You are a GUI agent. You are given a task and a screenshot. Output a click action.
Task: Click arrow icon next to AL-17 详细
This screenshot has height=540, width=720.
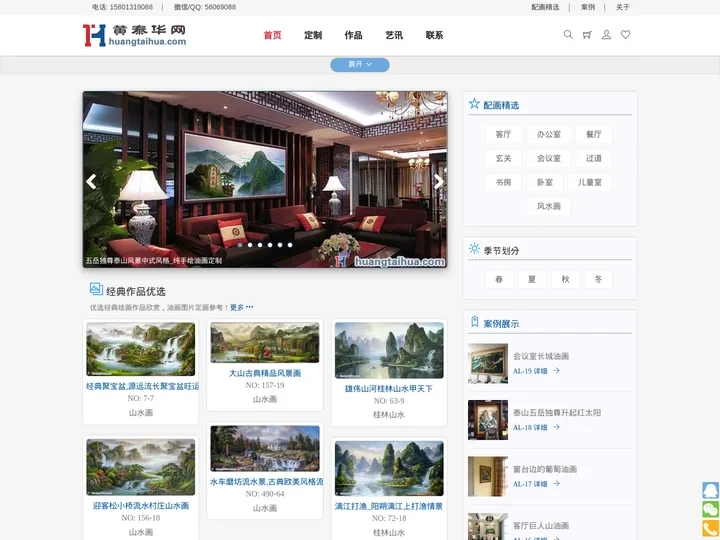[557, 484]
